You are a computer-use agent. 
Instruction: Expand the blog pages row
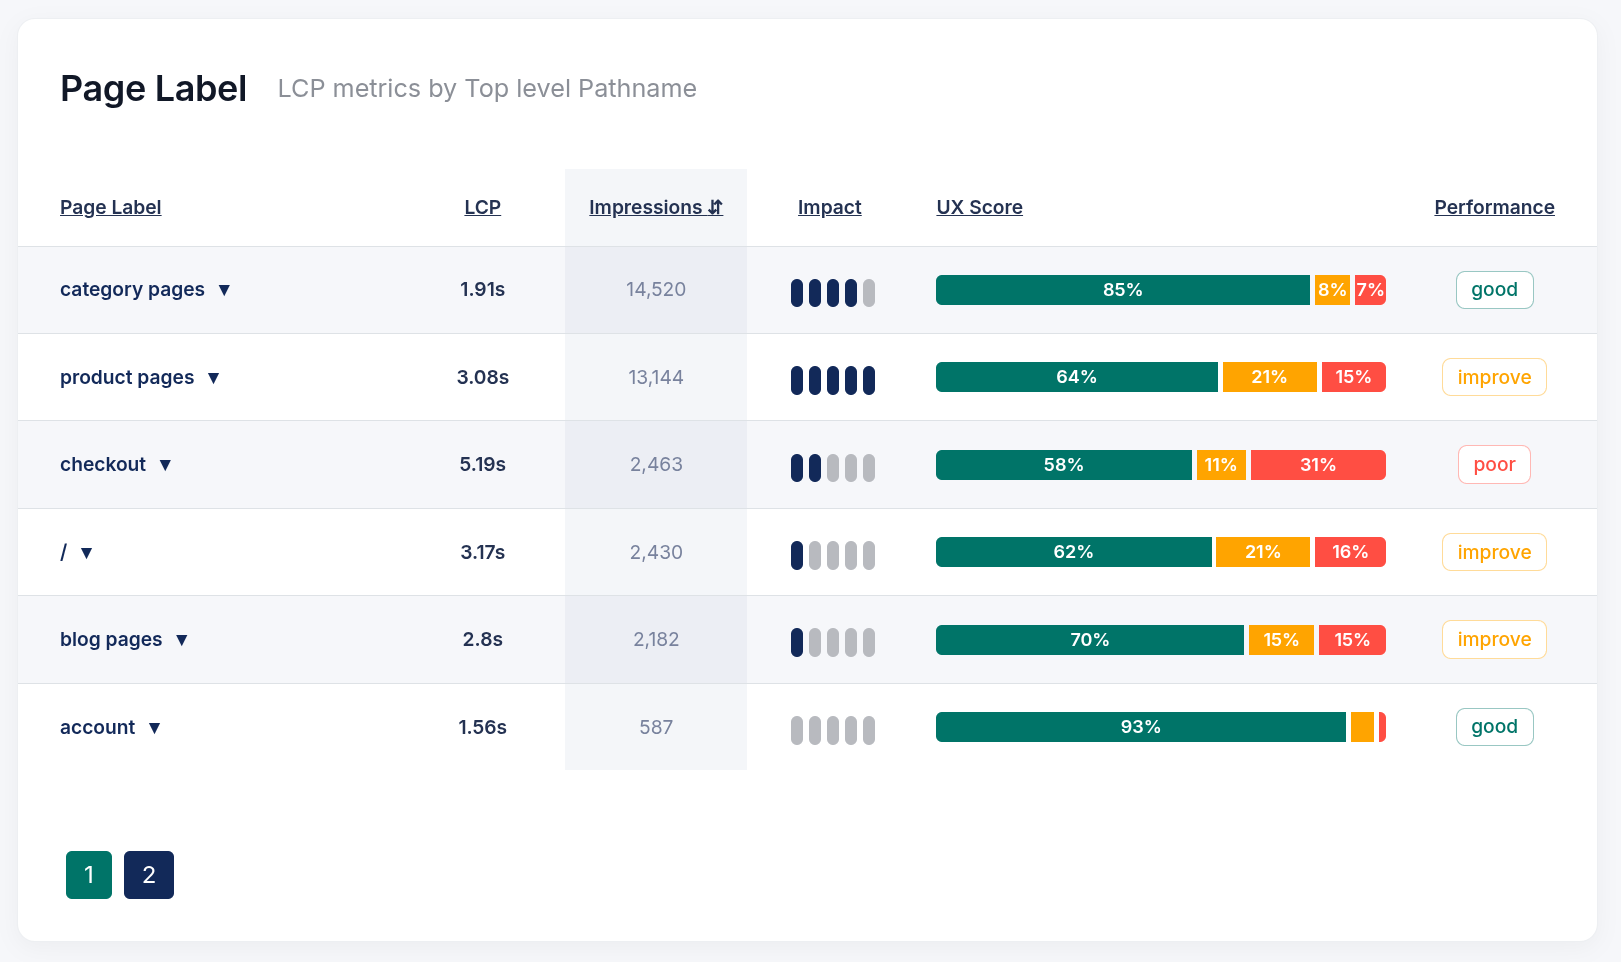[181, 640]
